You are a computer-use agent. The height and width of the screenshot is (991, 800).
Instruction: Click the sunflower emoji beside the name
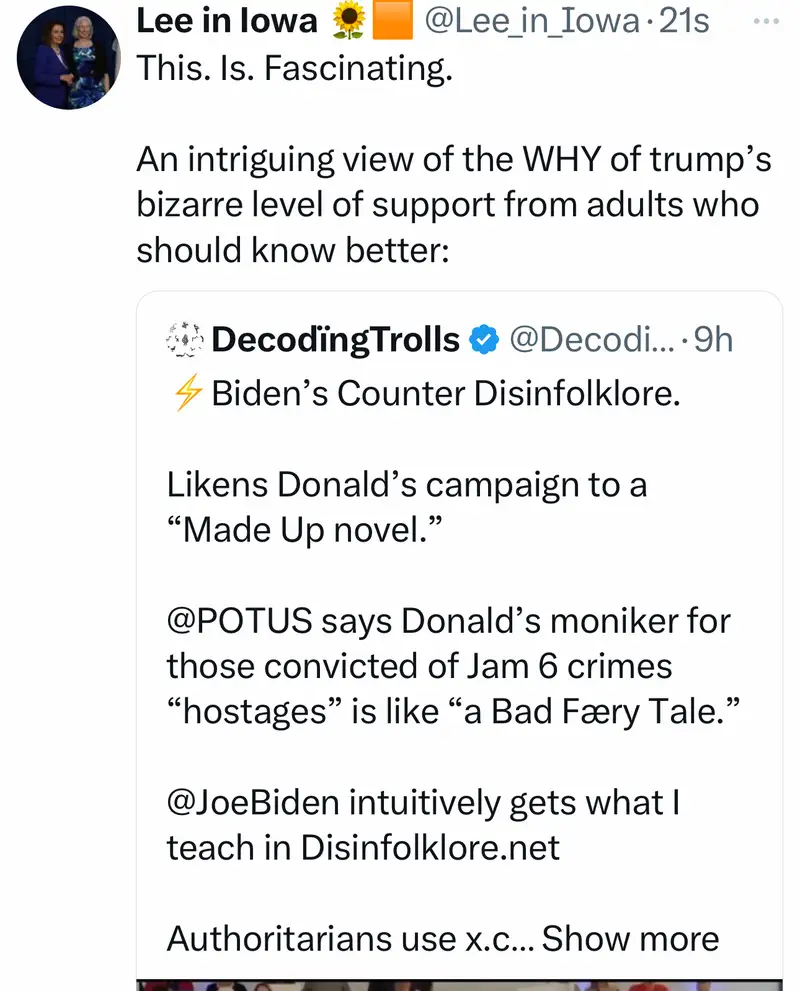coord(348,20)
